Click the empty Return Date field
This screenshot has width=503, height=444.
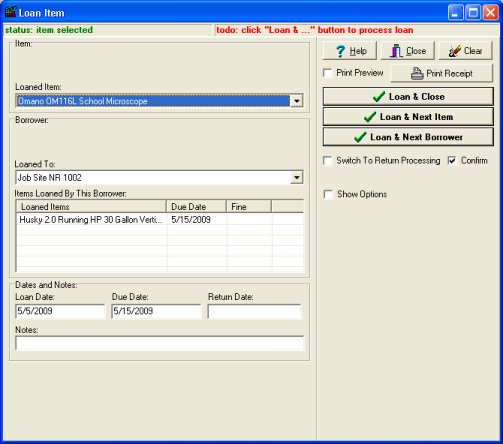[x=255, y=312]
